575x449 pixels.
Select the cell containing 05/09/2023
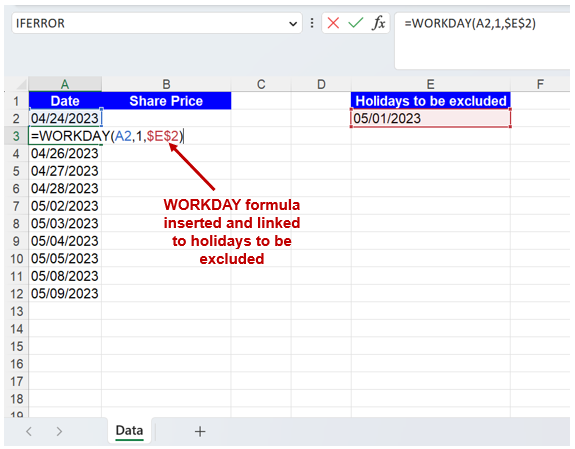(x=65, y=294)
